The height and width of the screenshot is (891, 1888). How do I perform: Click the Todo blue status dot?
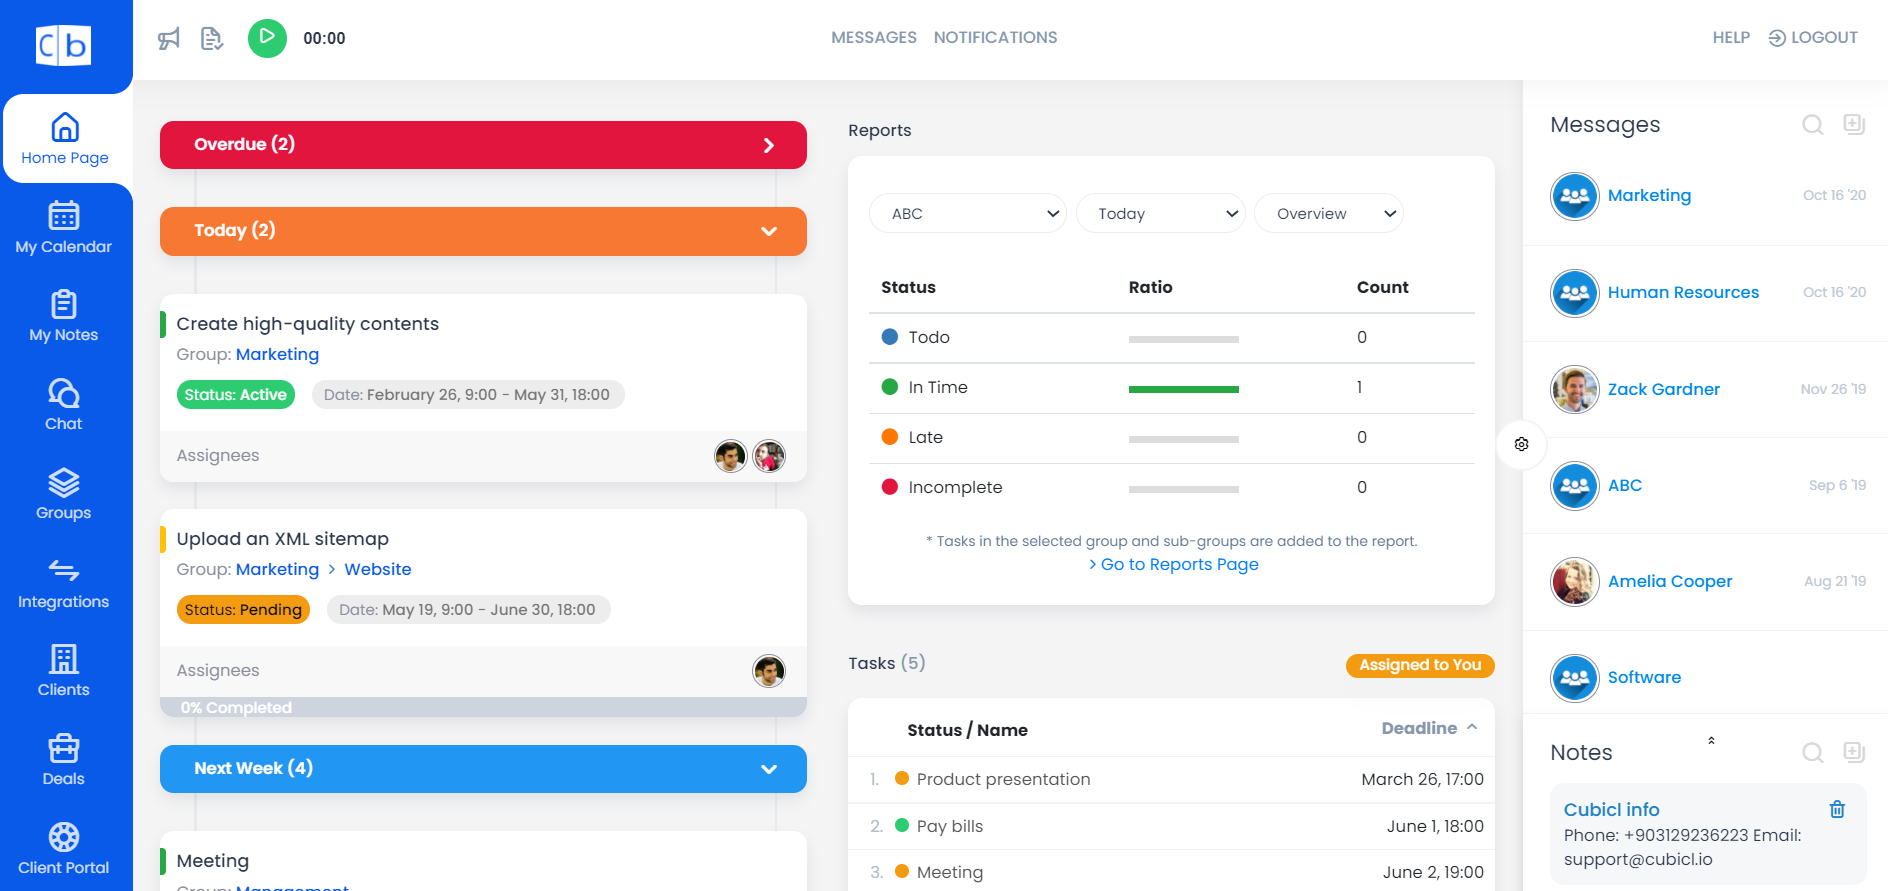tap(890, 337)
